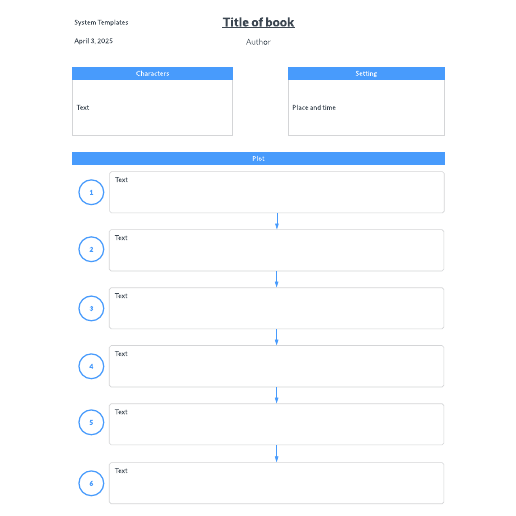Image resolution: width=516 pixels, height=516 pixels.
Task: Click the Text in third plot box
Action: [x=121, y=296]
